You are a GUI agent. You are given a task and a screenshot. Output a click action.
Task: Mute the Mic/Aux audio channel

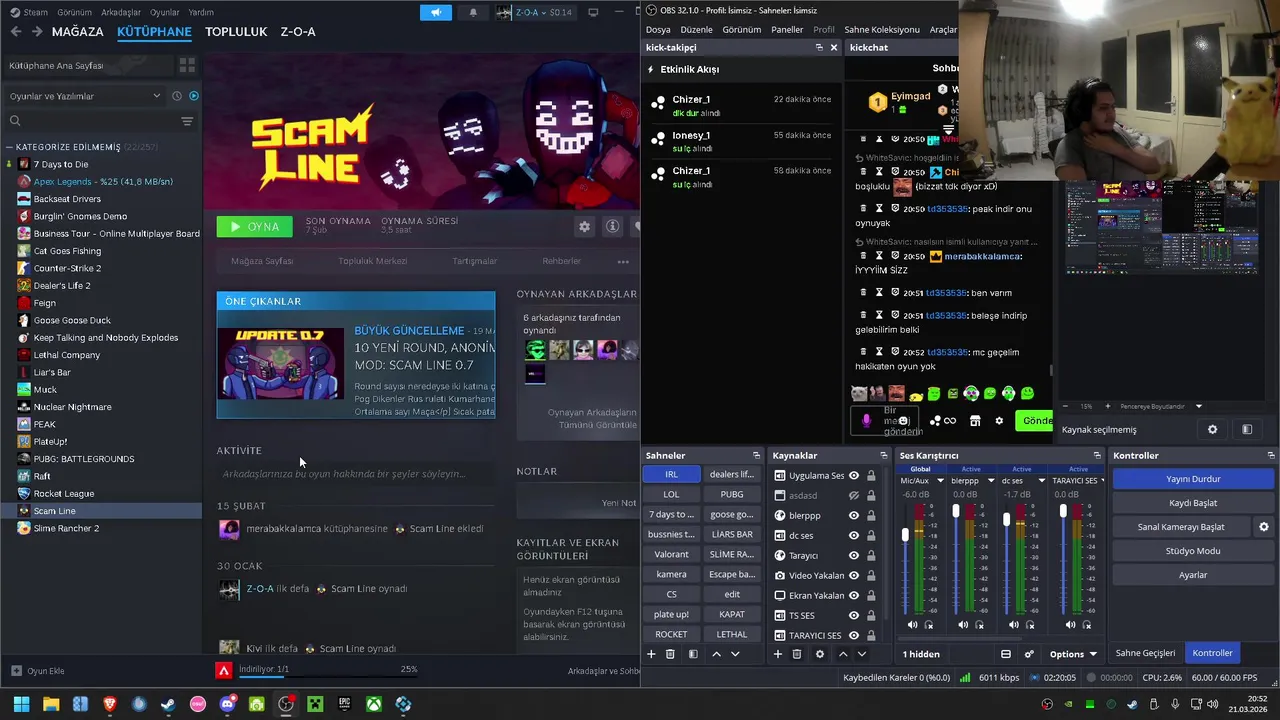[912, 625]
